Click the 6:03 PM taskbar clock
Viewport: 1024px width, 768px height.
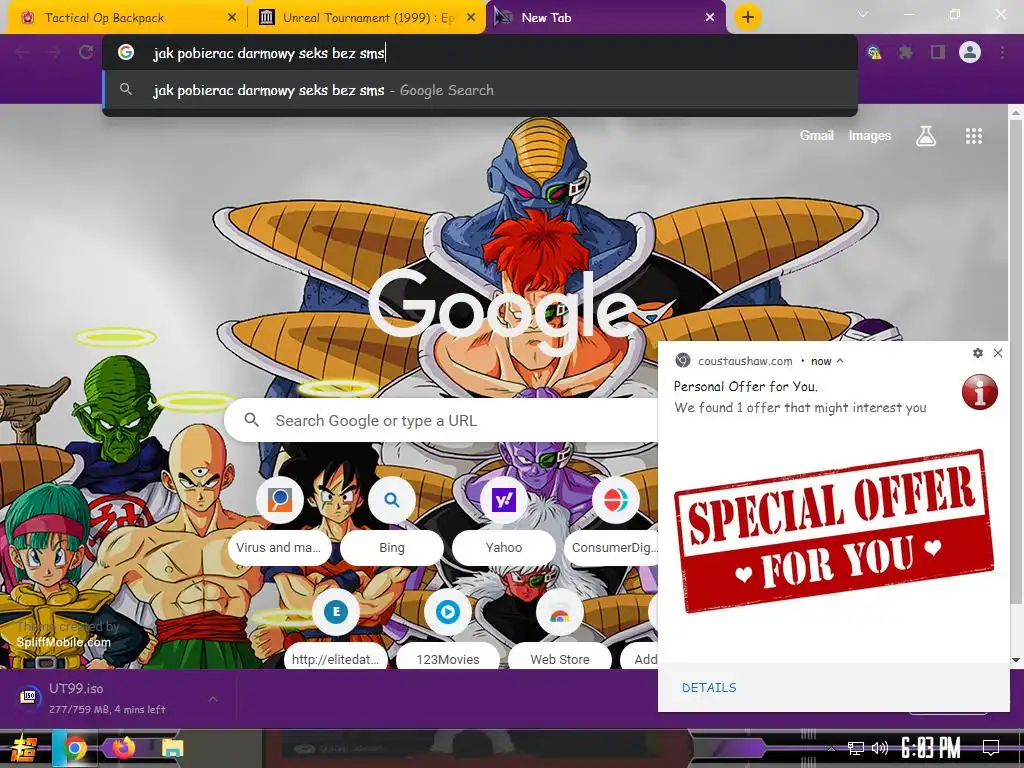coord(931,748)
